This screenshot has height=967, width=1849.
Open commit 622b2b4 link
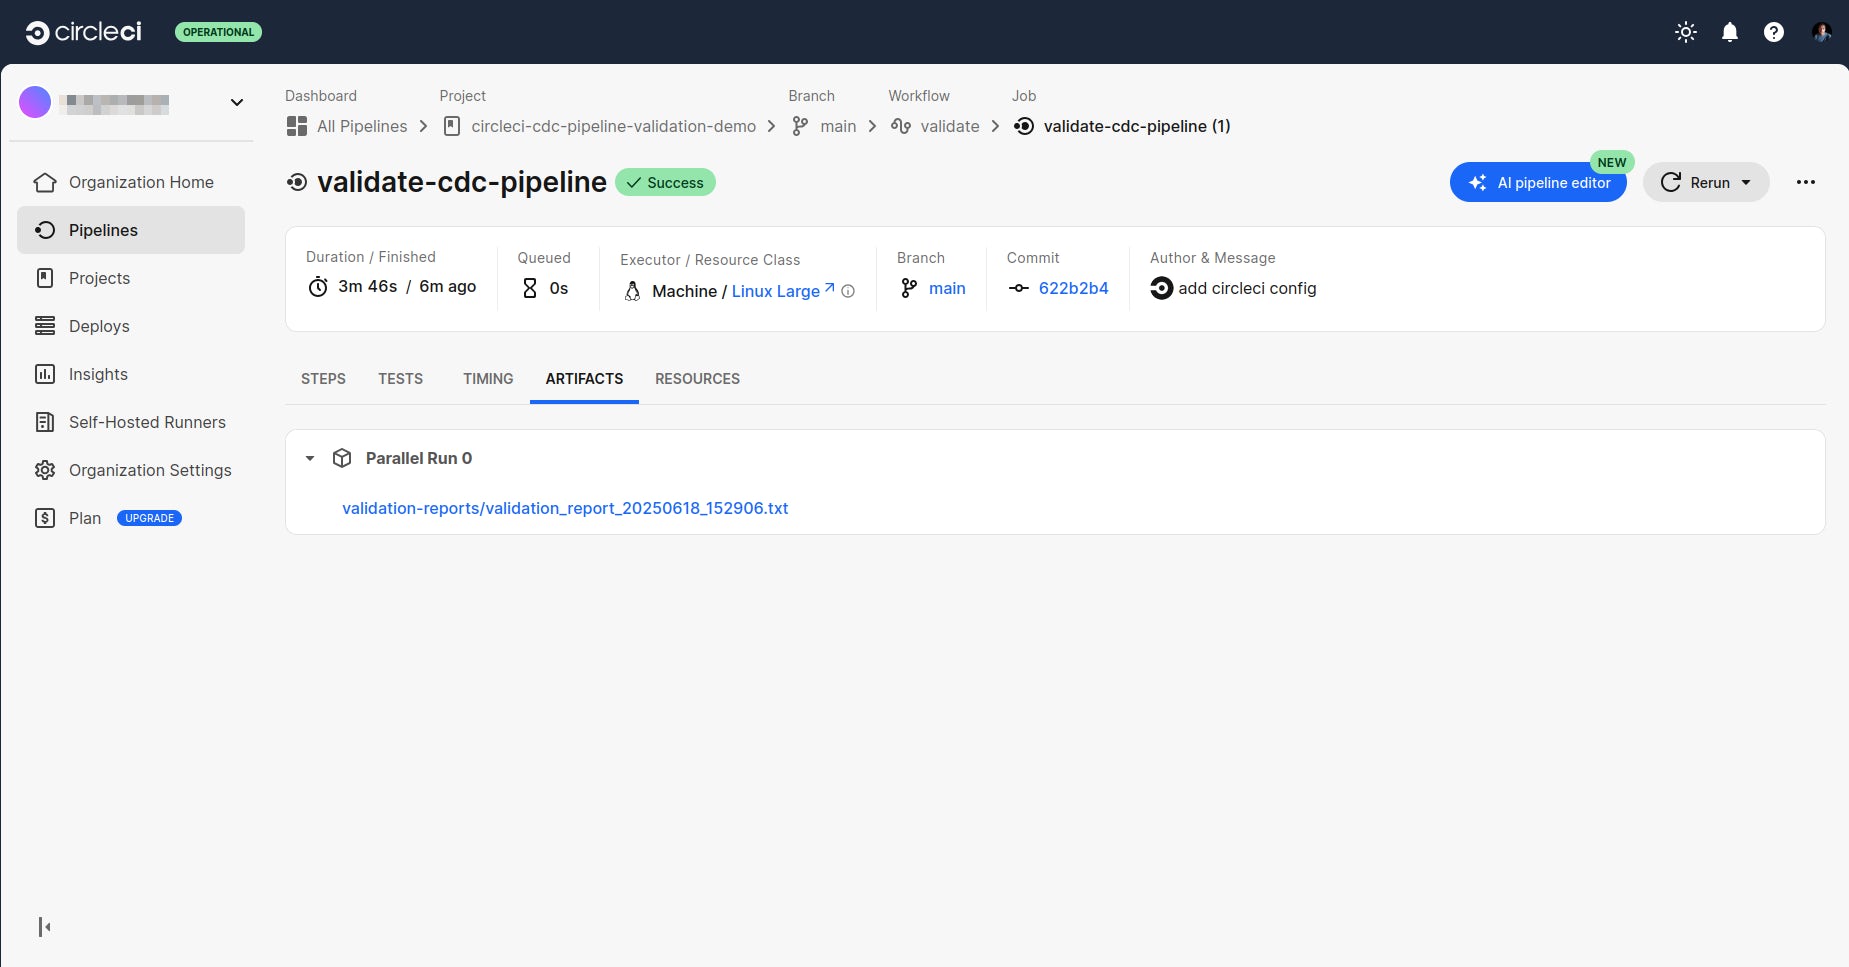[1074, 288]
